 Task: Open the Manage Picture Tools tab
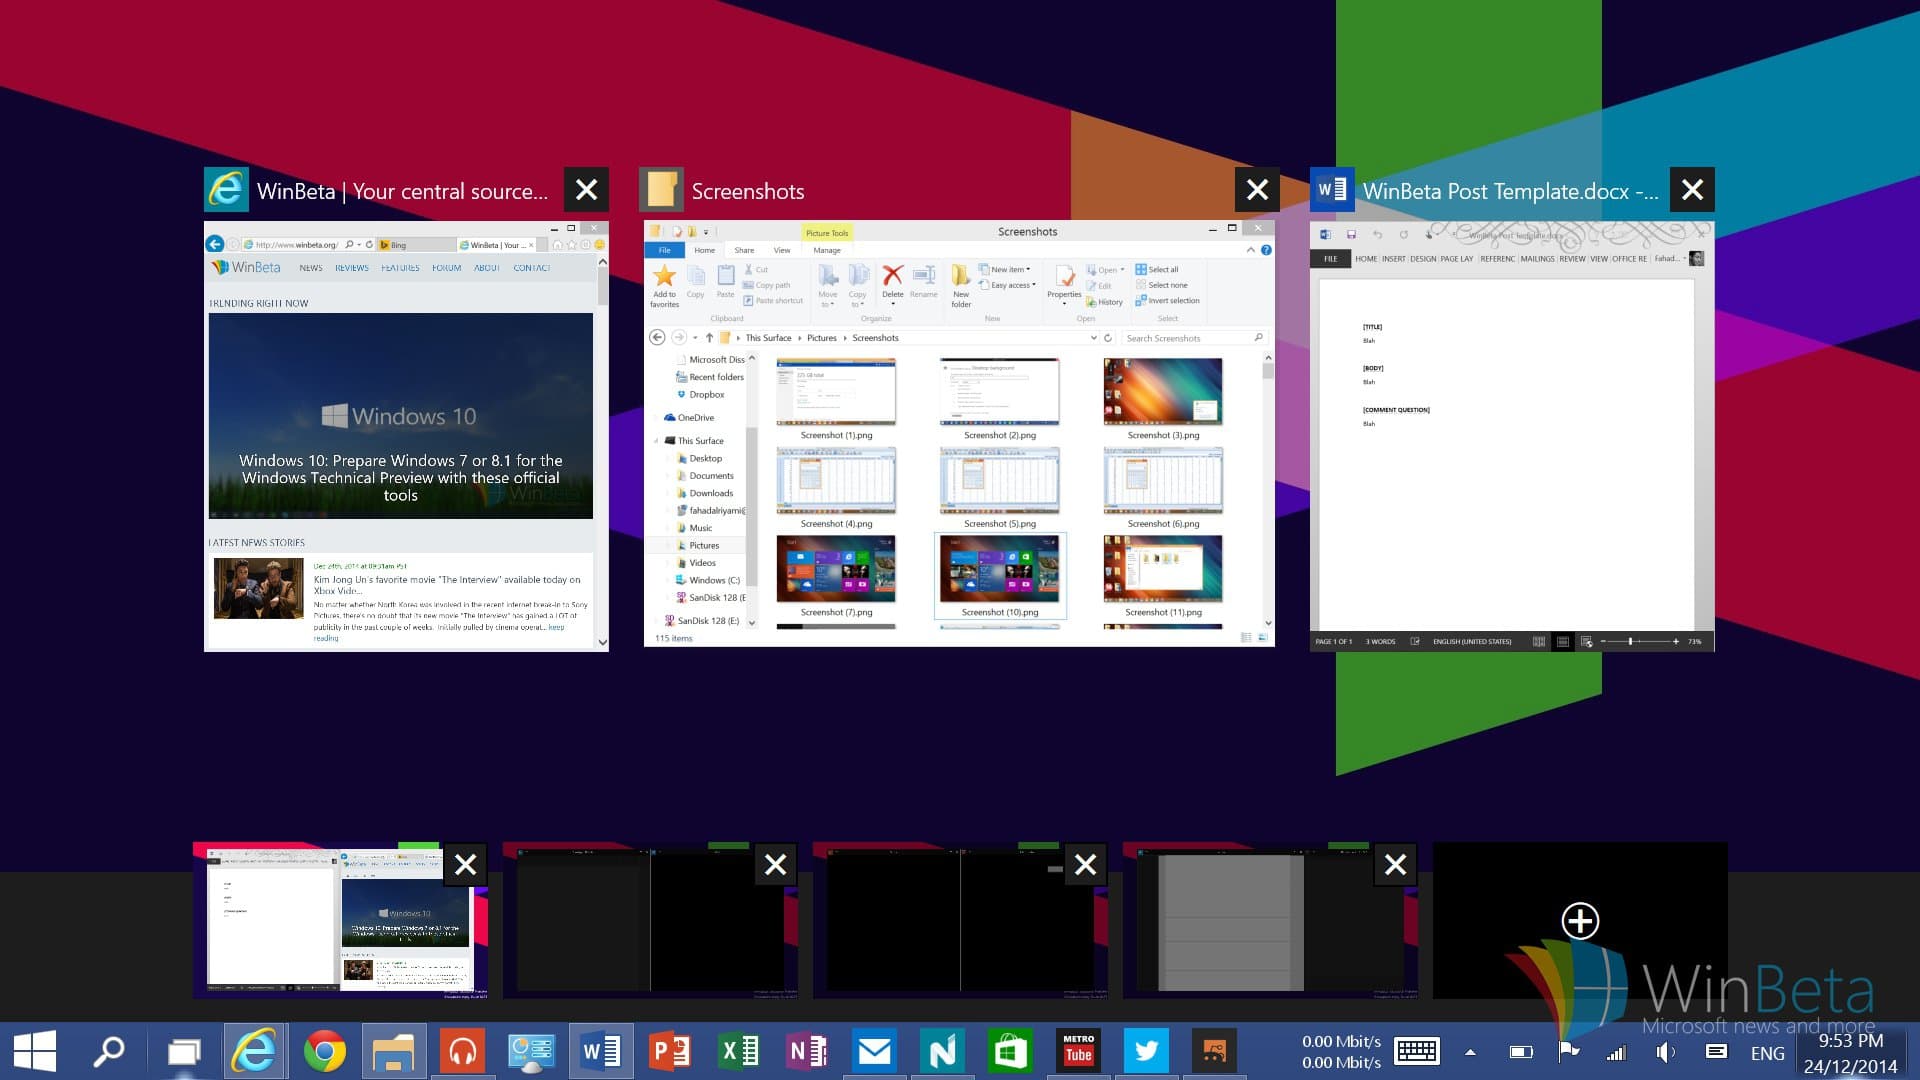click(x=827, y=250)
